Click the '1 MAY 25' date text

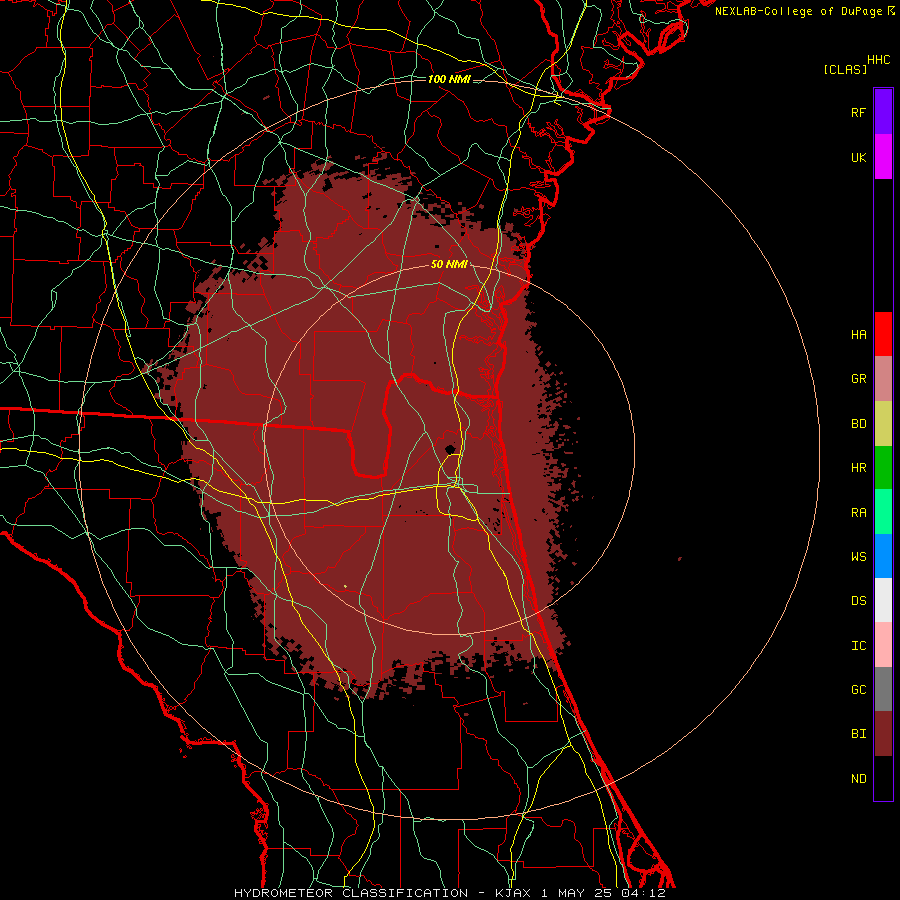(x=577, y=893)
